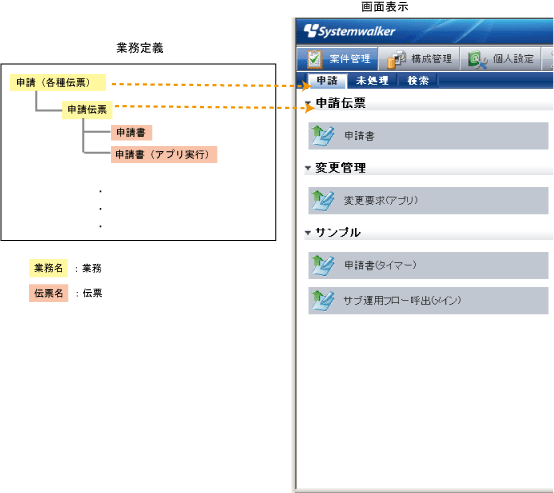Select the yellow 申請伝票 node in 業務定義 tree
Screen dimensions: 554x493
pyautogui.click(x=87, y=110)
